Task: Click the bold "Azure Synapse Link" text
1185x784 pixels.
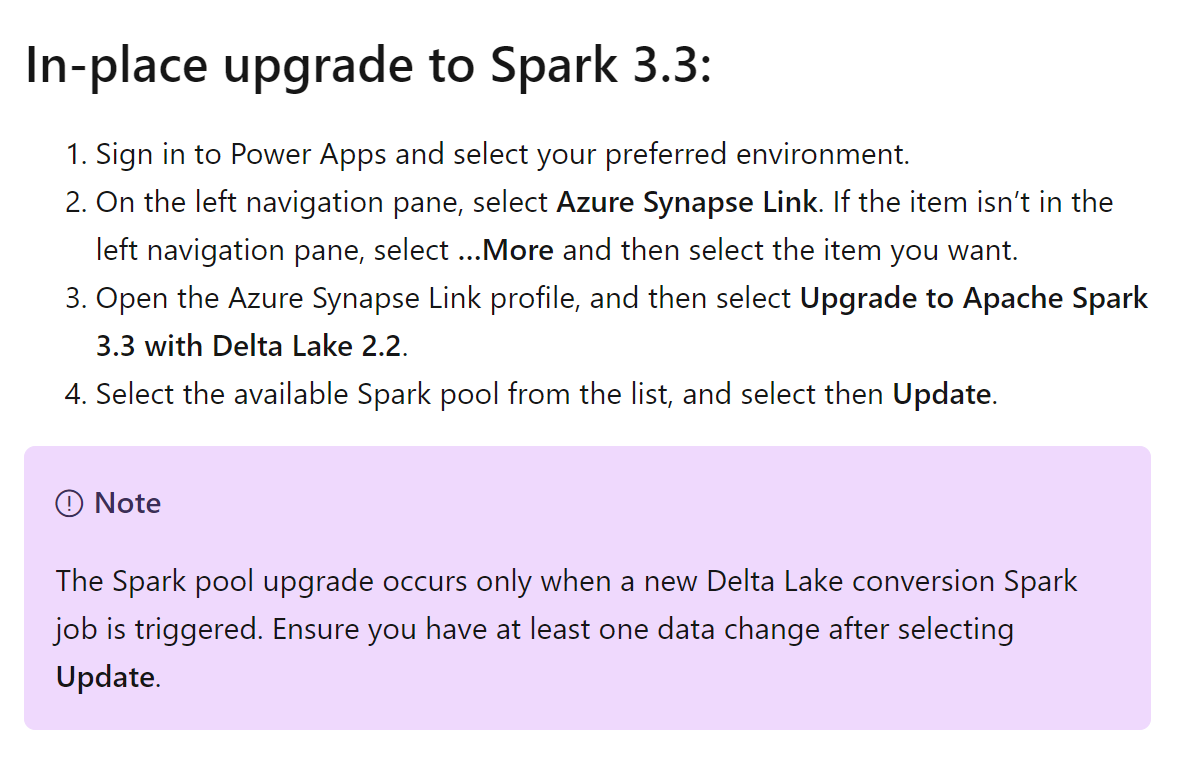Action: (686, 202)
